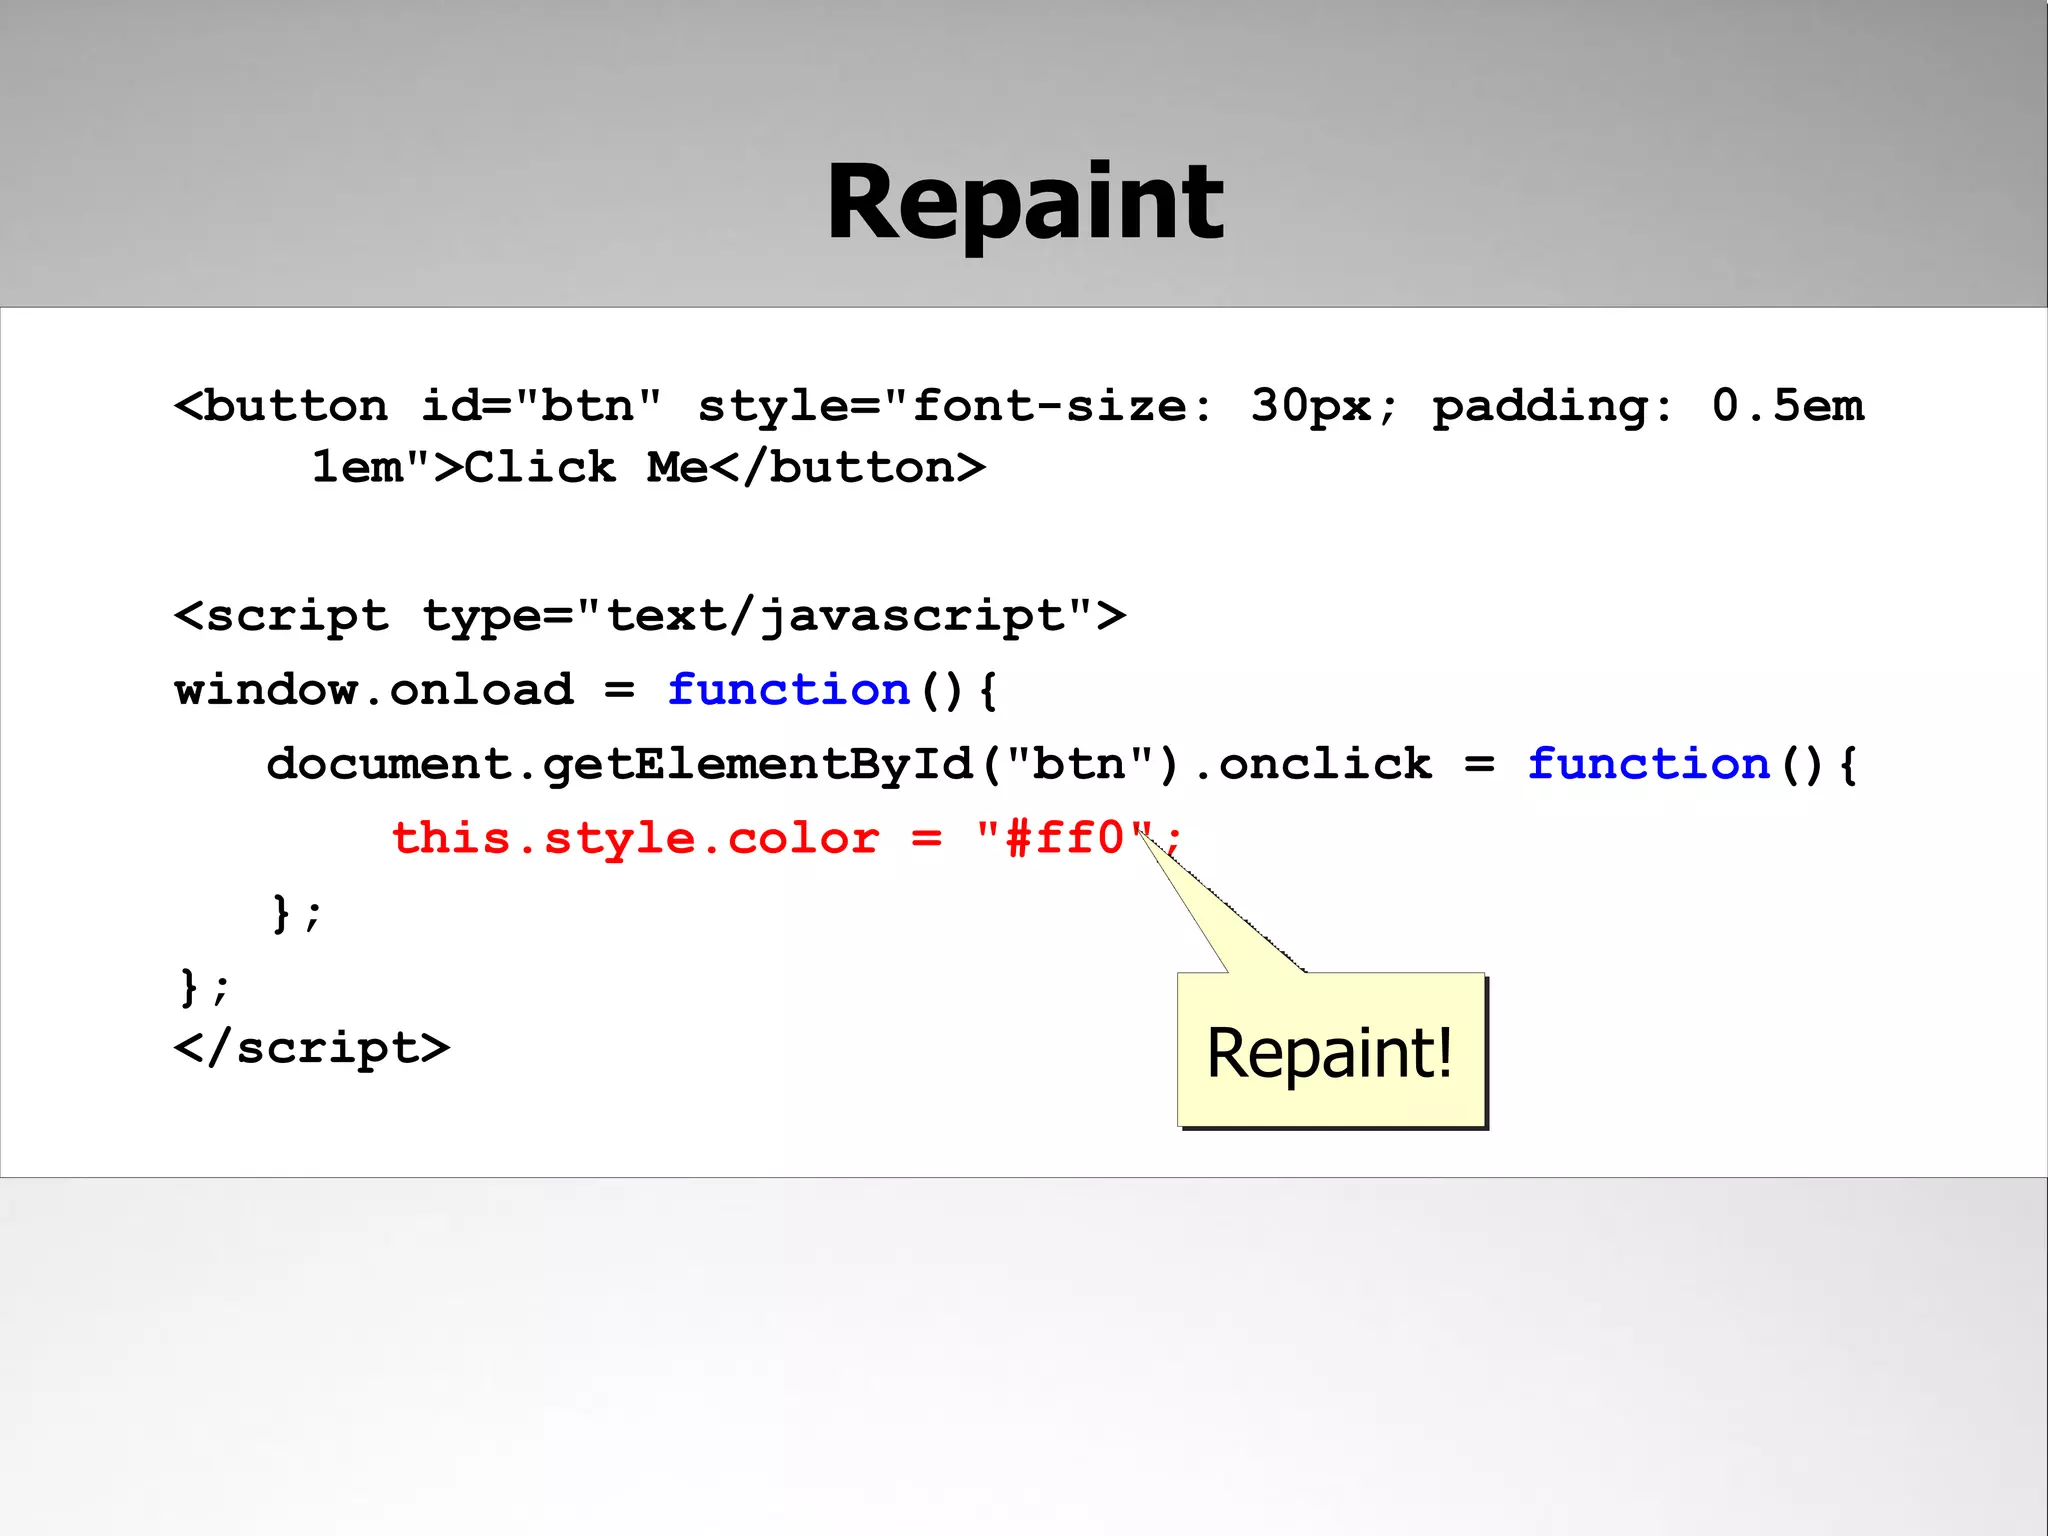Click the unindented "};" above </script>
Image resolution: width=2048 pixels, height=1536 pixels.
click(205, 986)
